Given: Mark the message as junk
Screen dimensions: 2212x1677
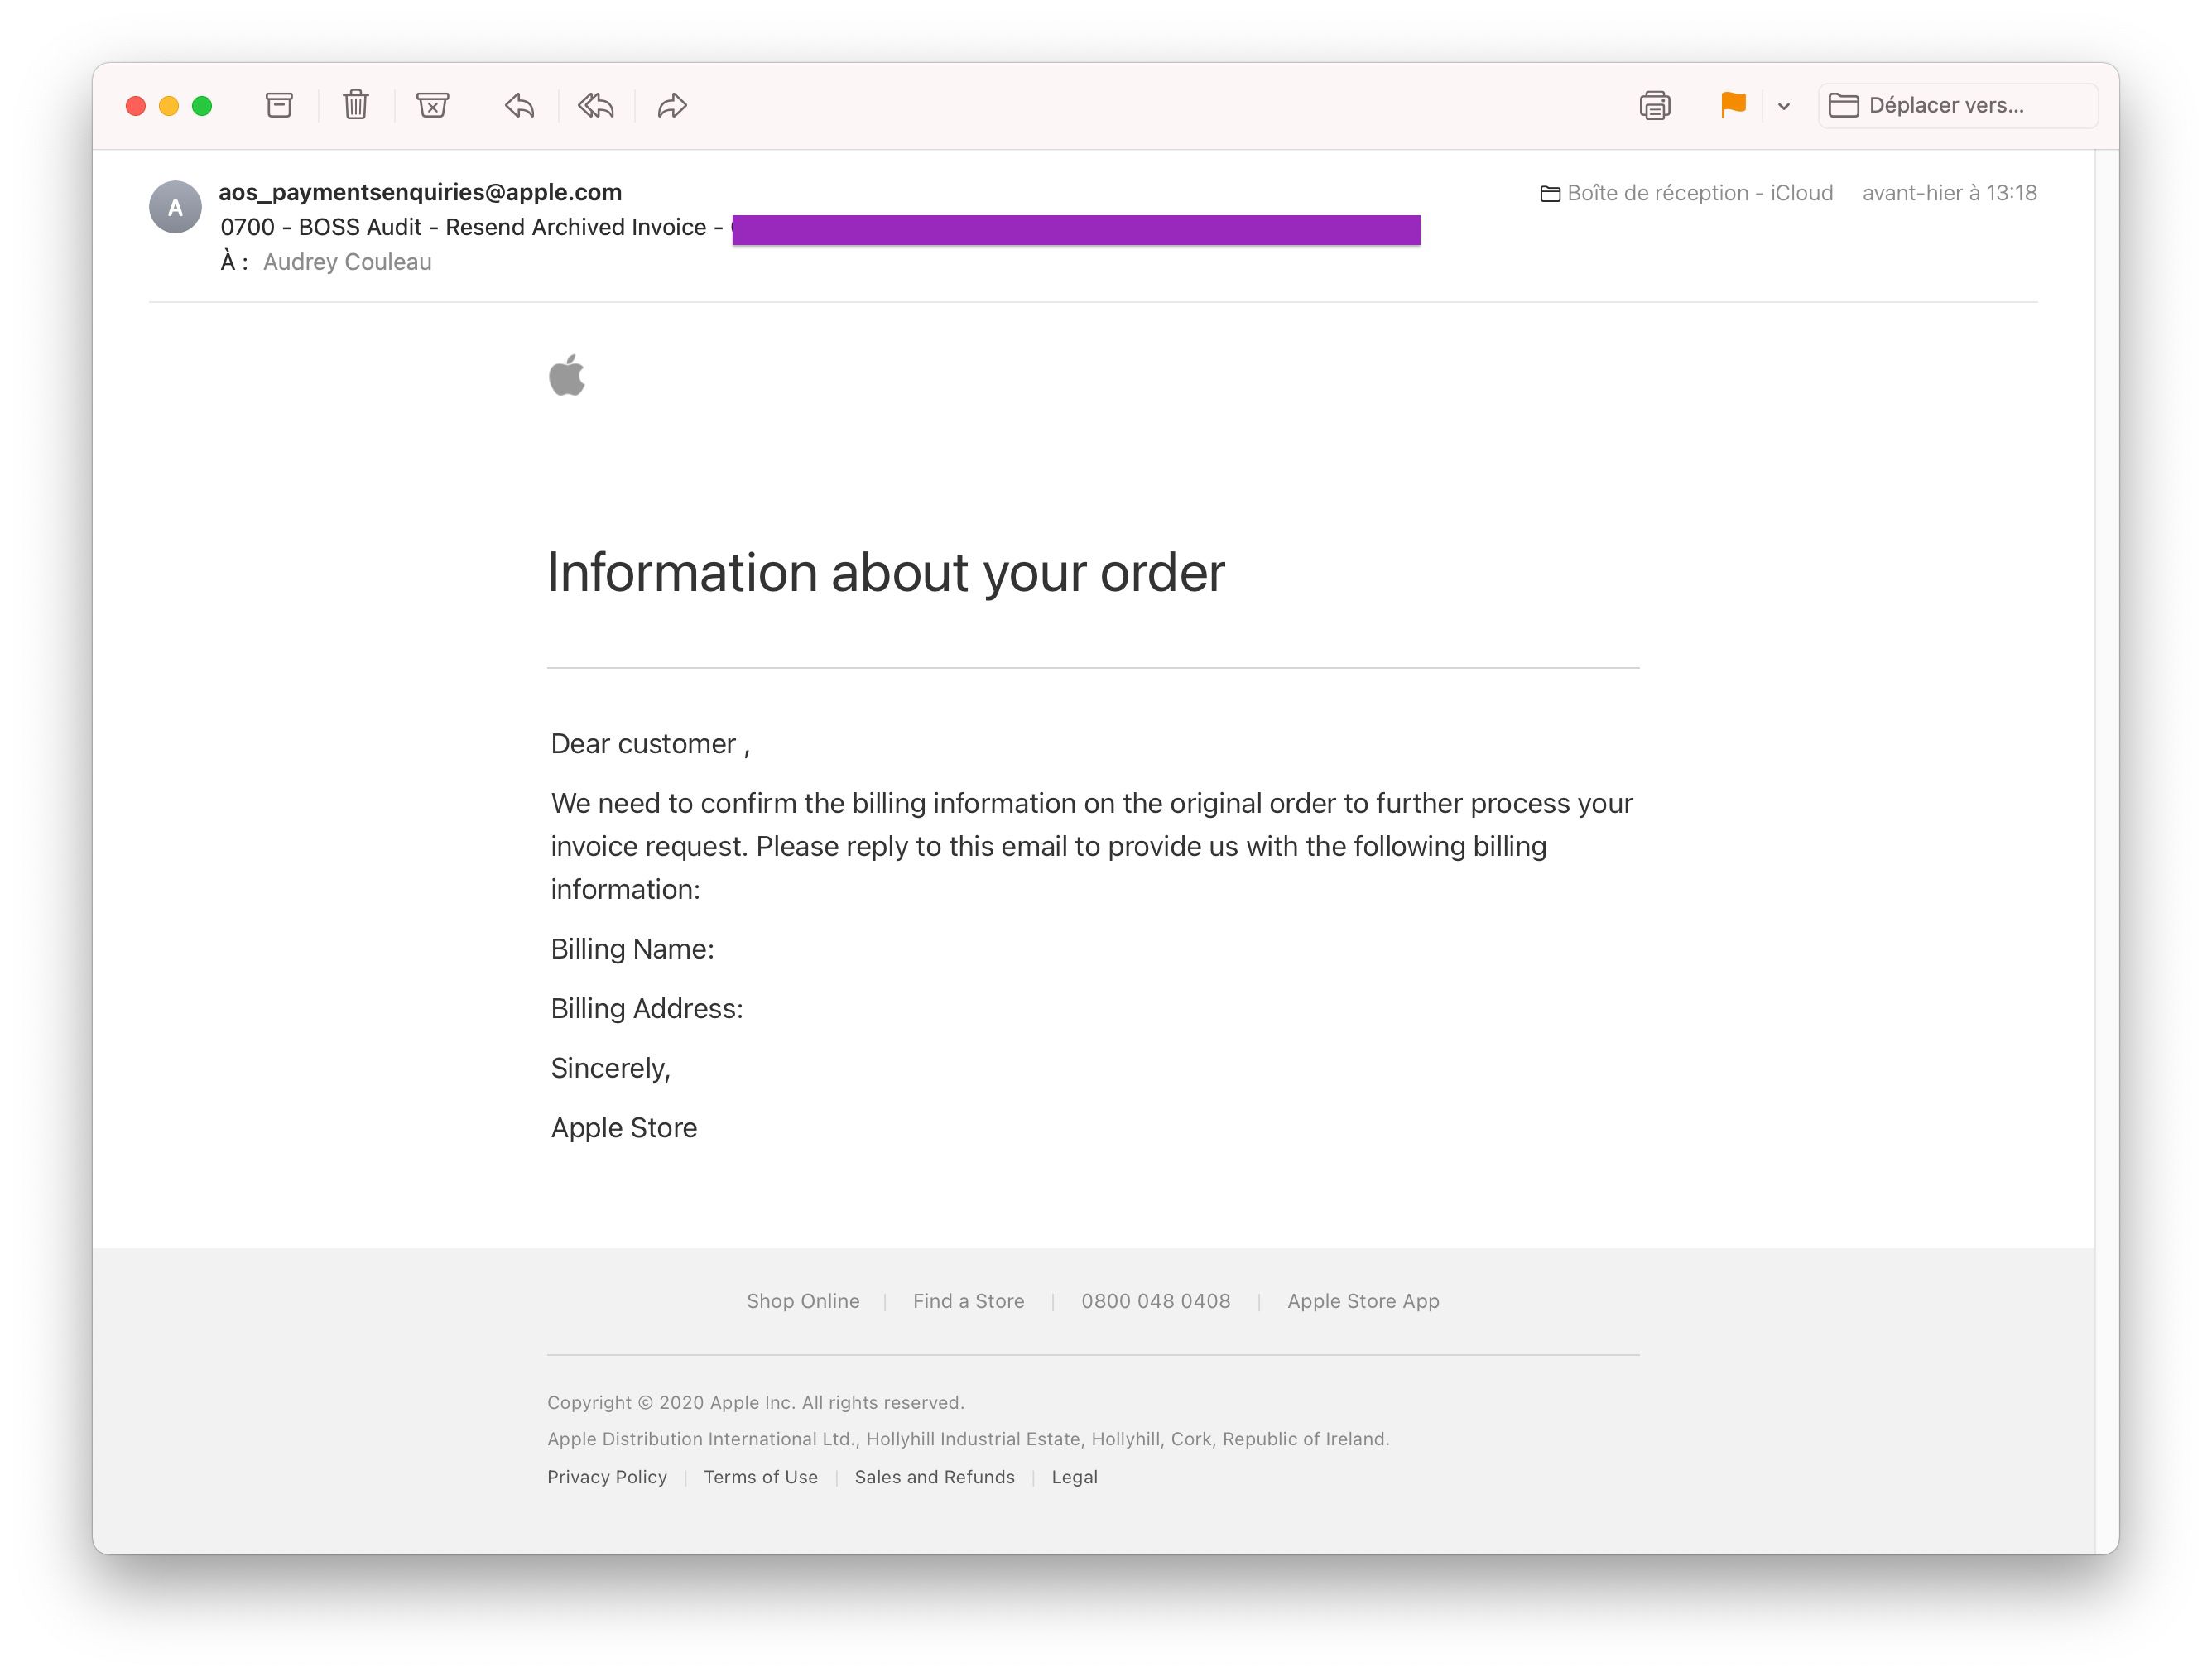Looking at the screenshot, I should point(432,105).
